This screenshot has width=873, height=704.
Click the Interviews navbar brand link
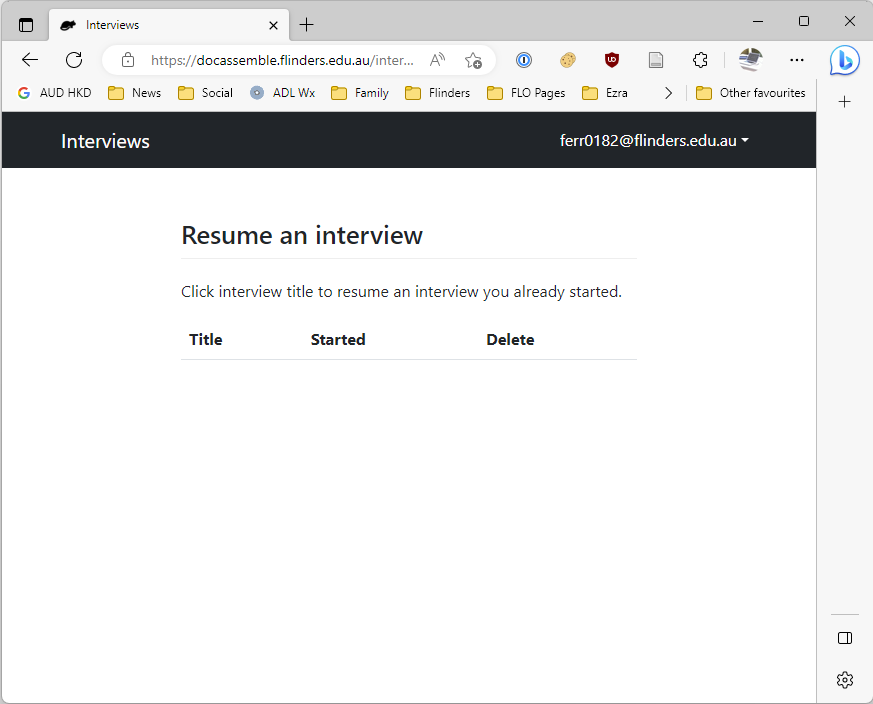105,140
